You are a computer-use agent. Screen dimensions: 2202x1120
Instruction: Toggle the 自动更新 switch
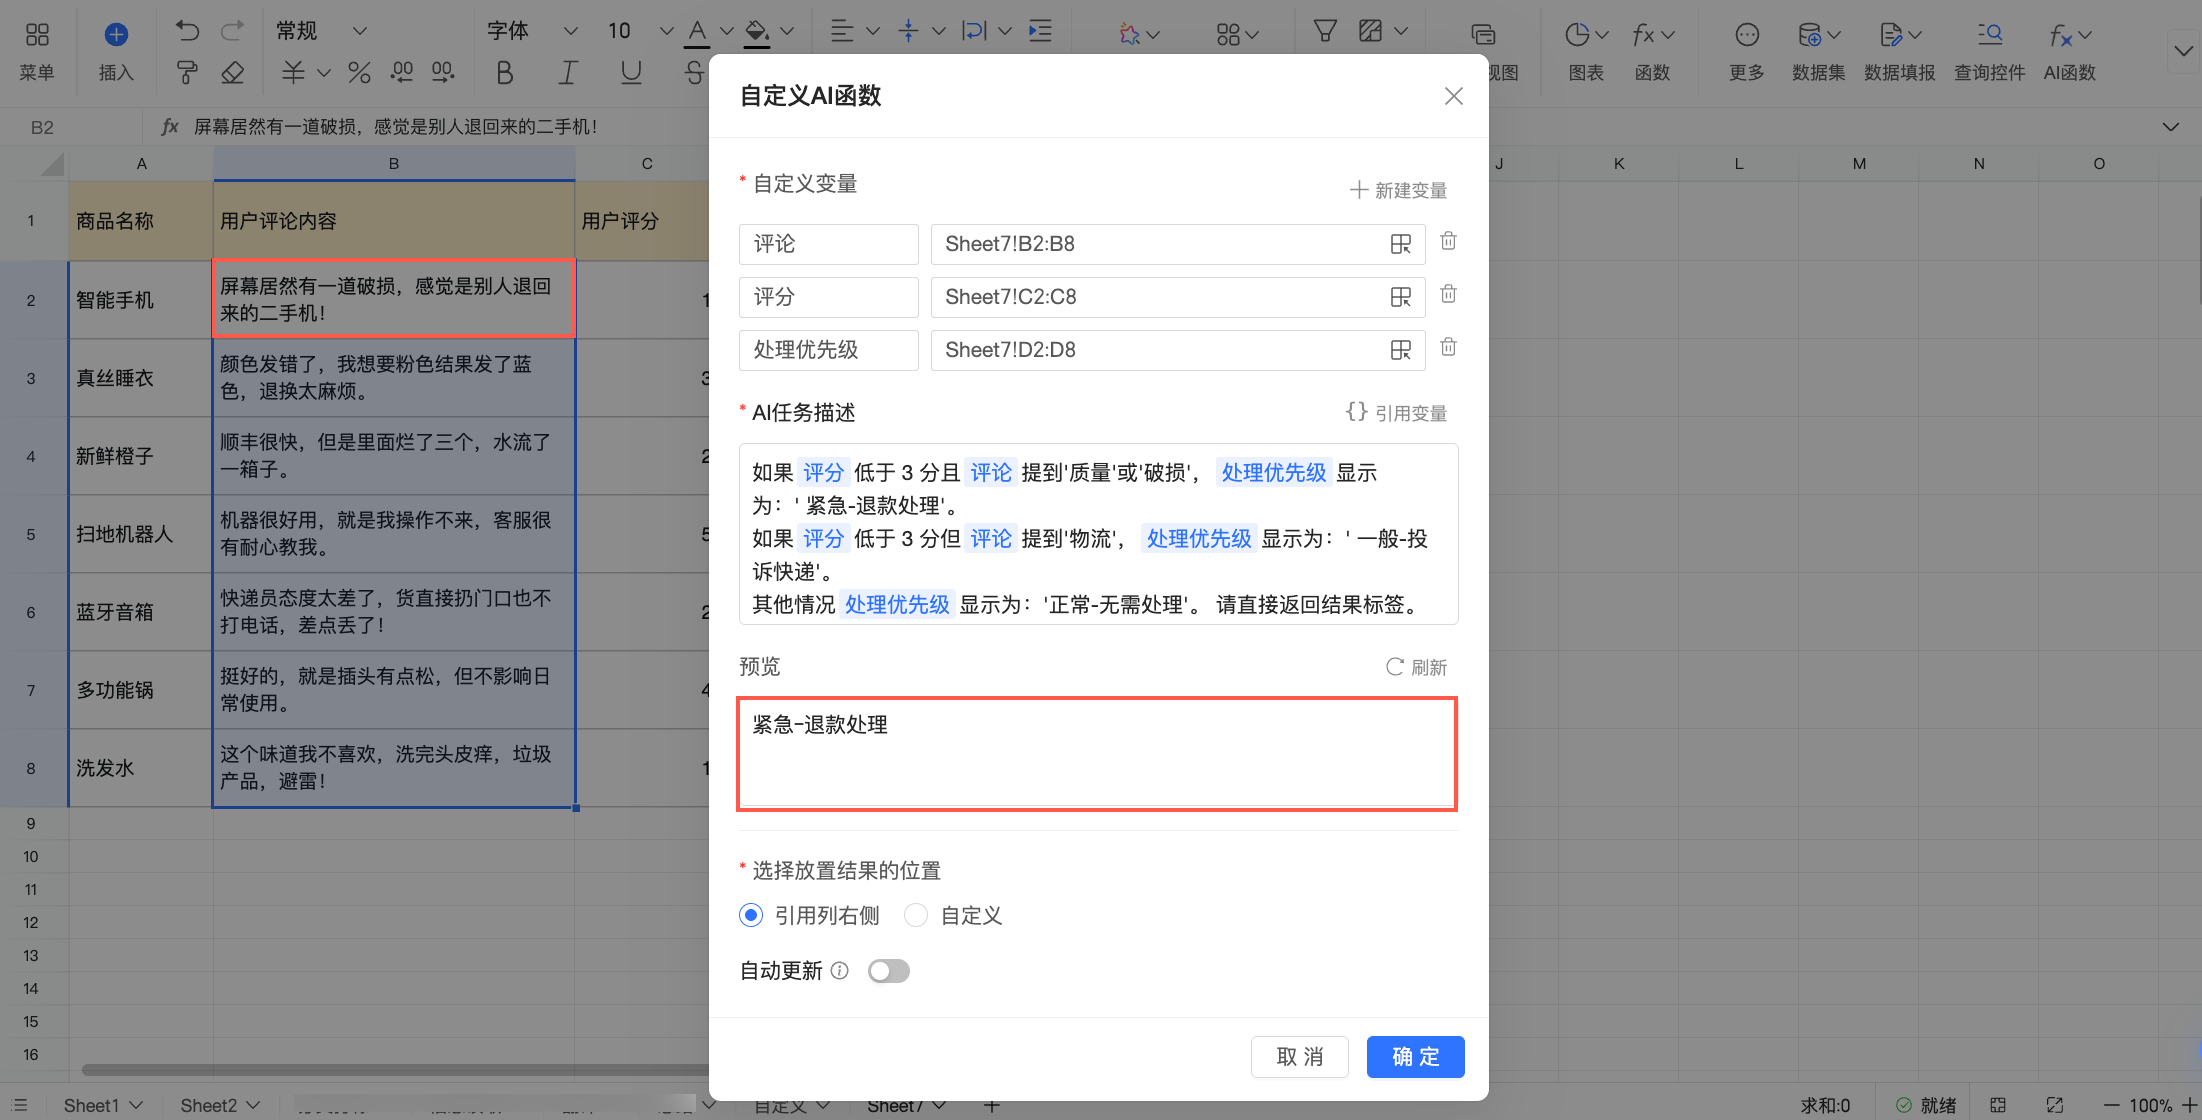point(888,971)
